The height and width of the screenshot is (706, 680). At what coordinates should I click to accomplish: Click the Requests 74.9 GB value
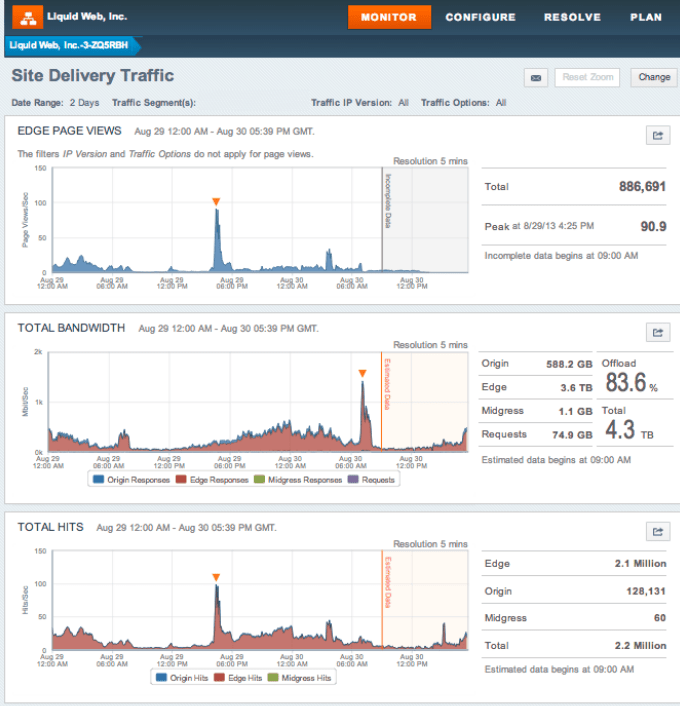click(572, 435)
